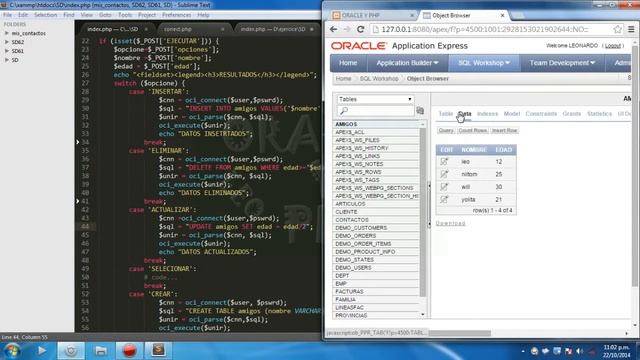Open the Indexes tab
Viewport: 640px width, 360px height.
[487, 113]
